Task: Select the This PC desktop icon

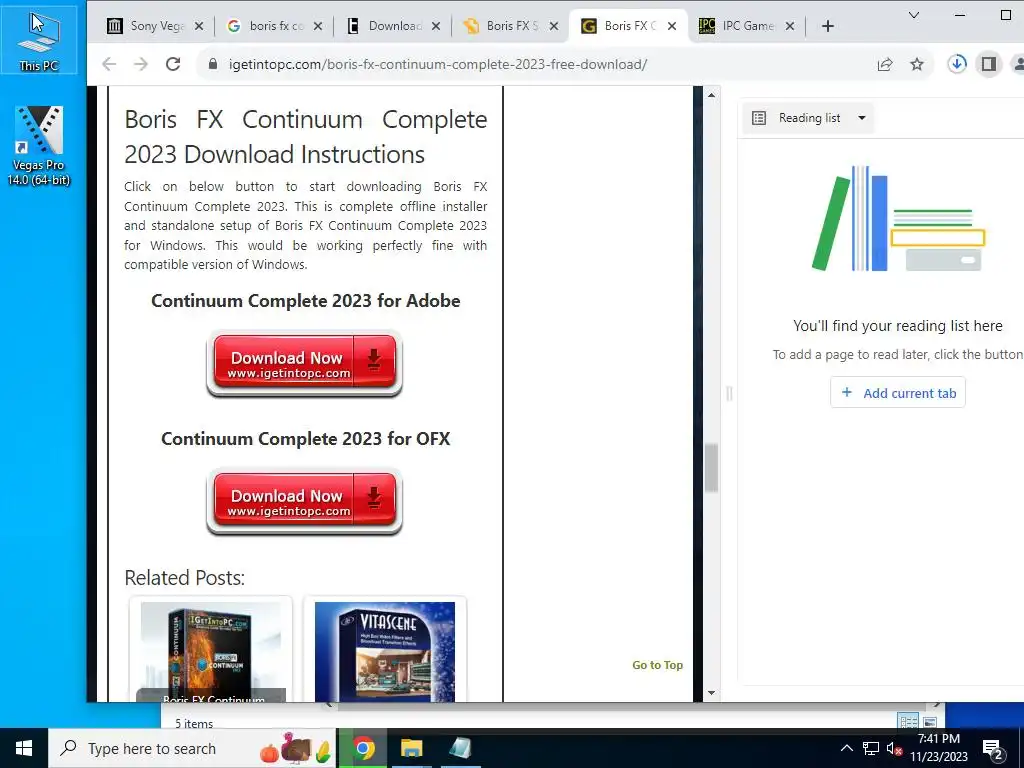Action: tap(39, 40)
